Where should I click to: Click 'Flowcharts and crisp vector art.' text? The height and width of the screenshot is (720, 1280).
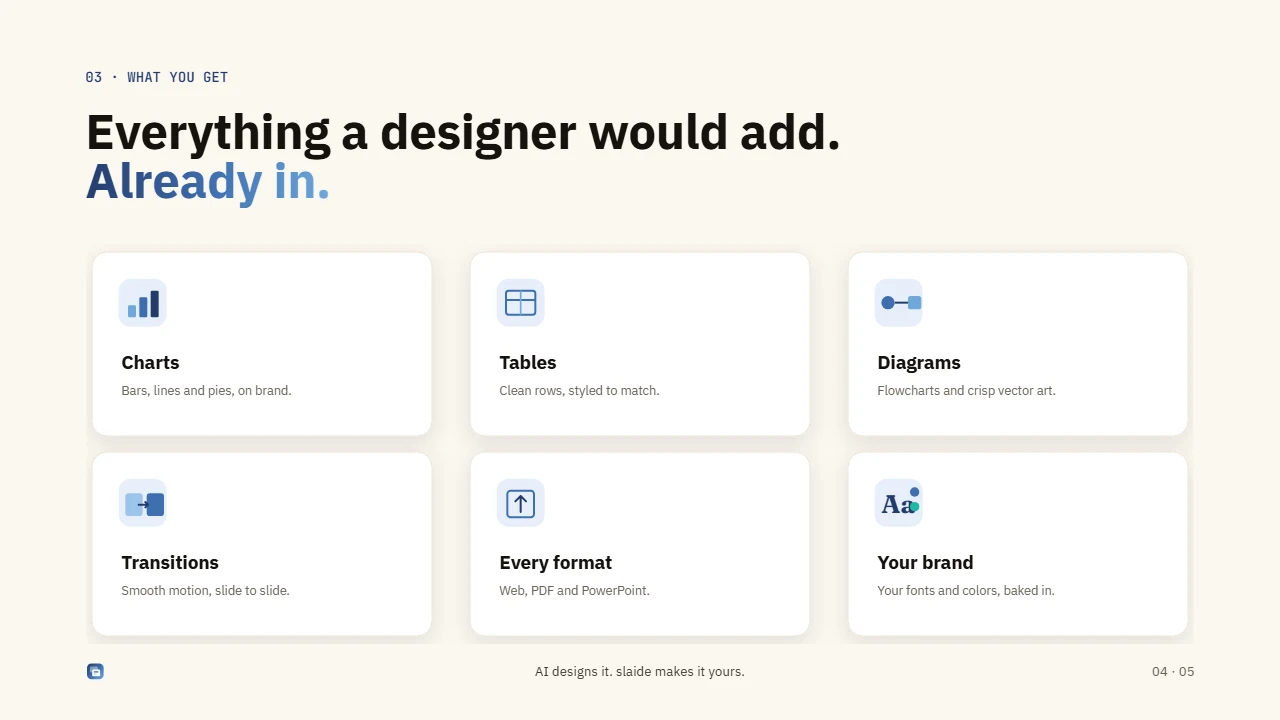[x=966, y=390]
